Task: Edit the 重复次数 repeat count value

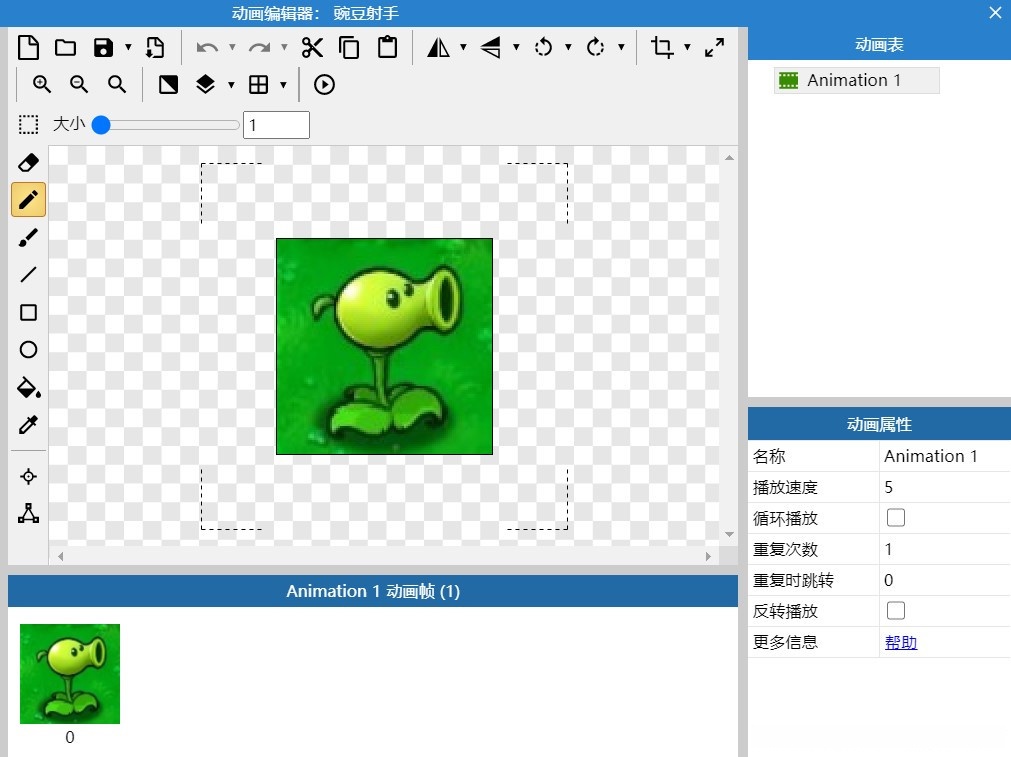Action: [x=945, y=549]
